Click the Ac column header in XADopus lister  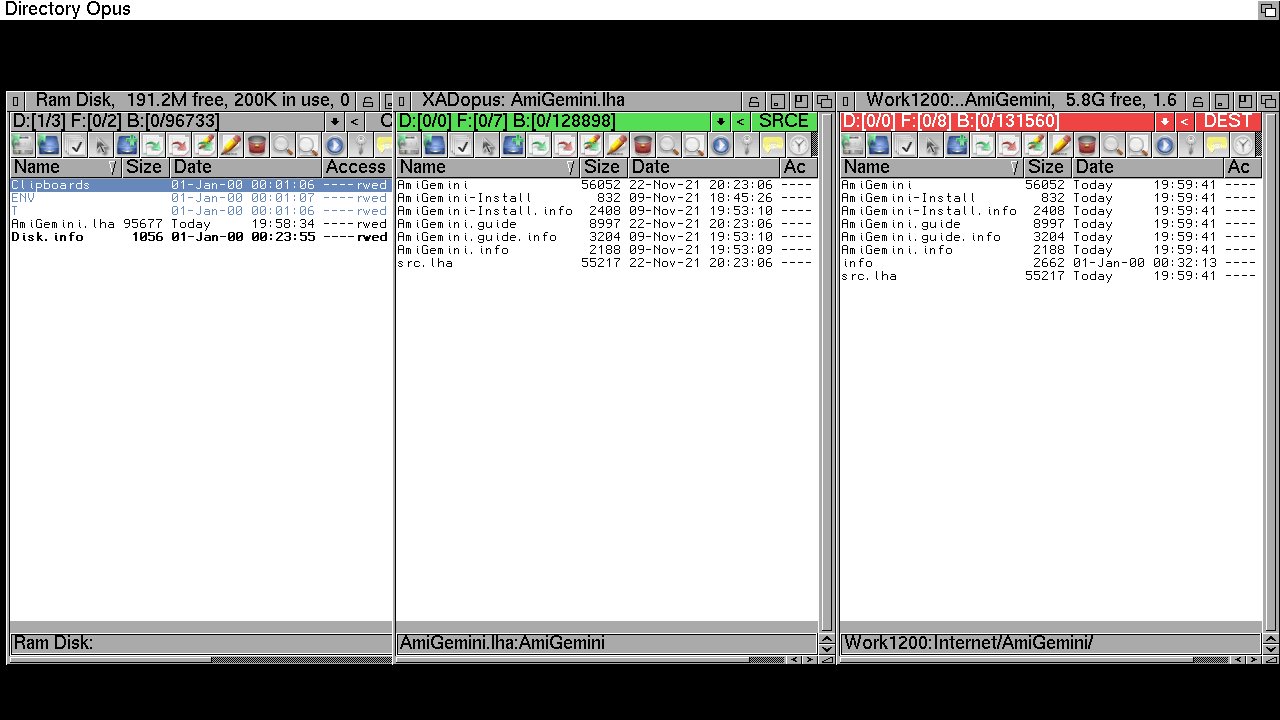tap(799, 167)
